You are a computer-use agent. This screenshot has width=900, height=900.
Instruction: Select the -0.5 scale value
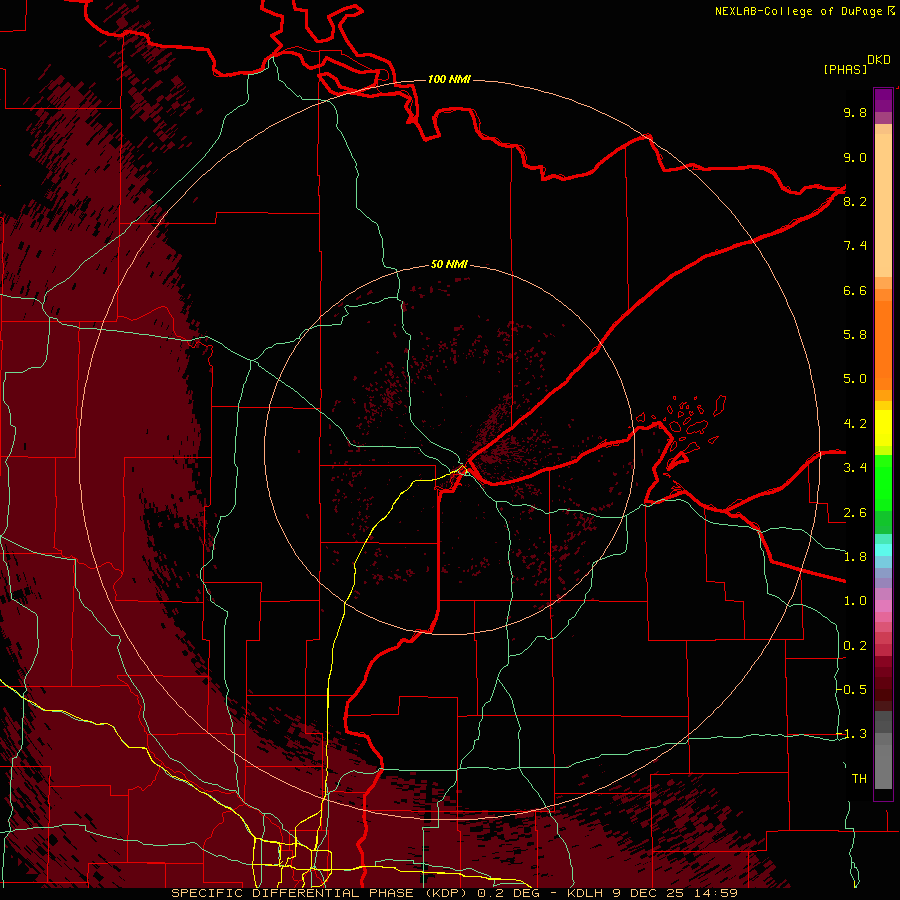[x=852, y=690]
